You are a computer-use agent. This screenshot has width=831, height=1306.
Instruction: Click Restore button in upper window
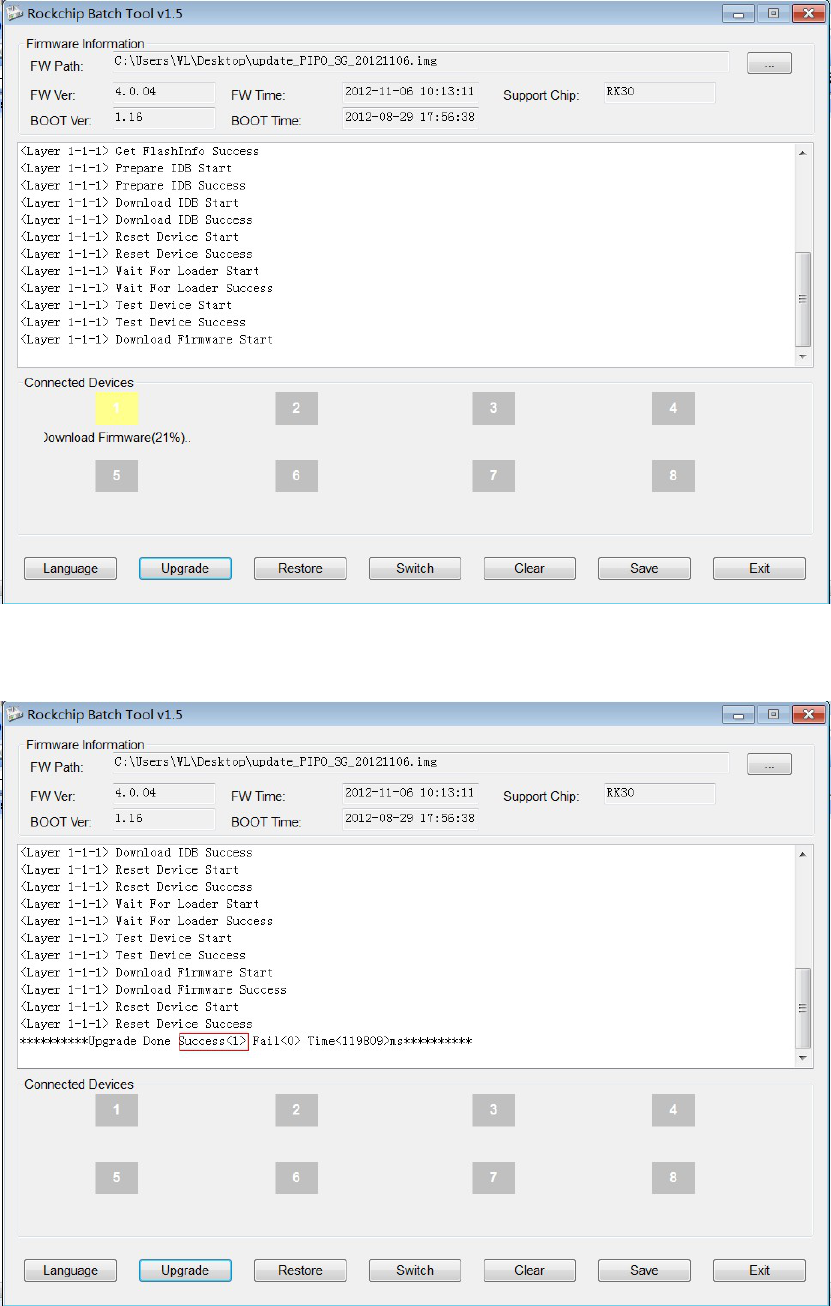(x=300, y=568)
